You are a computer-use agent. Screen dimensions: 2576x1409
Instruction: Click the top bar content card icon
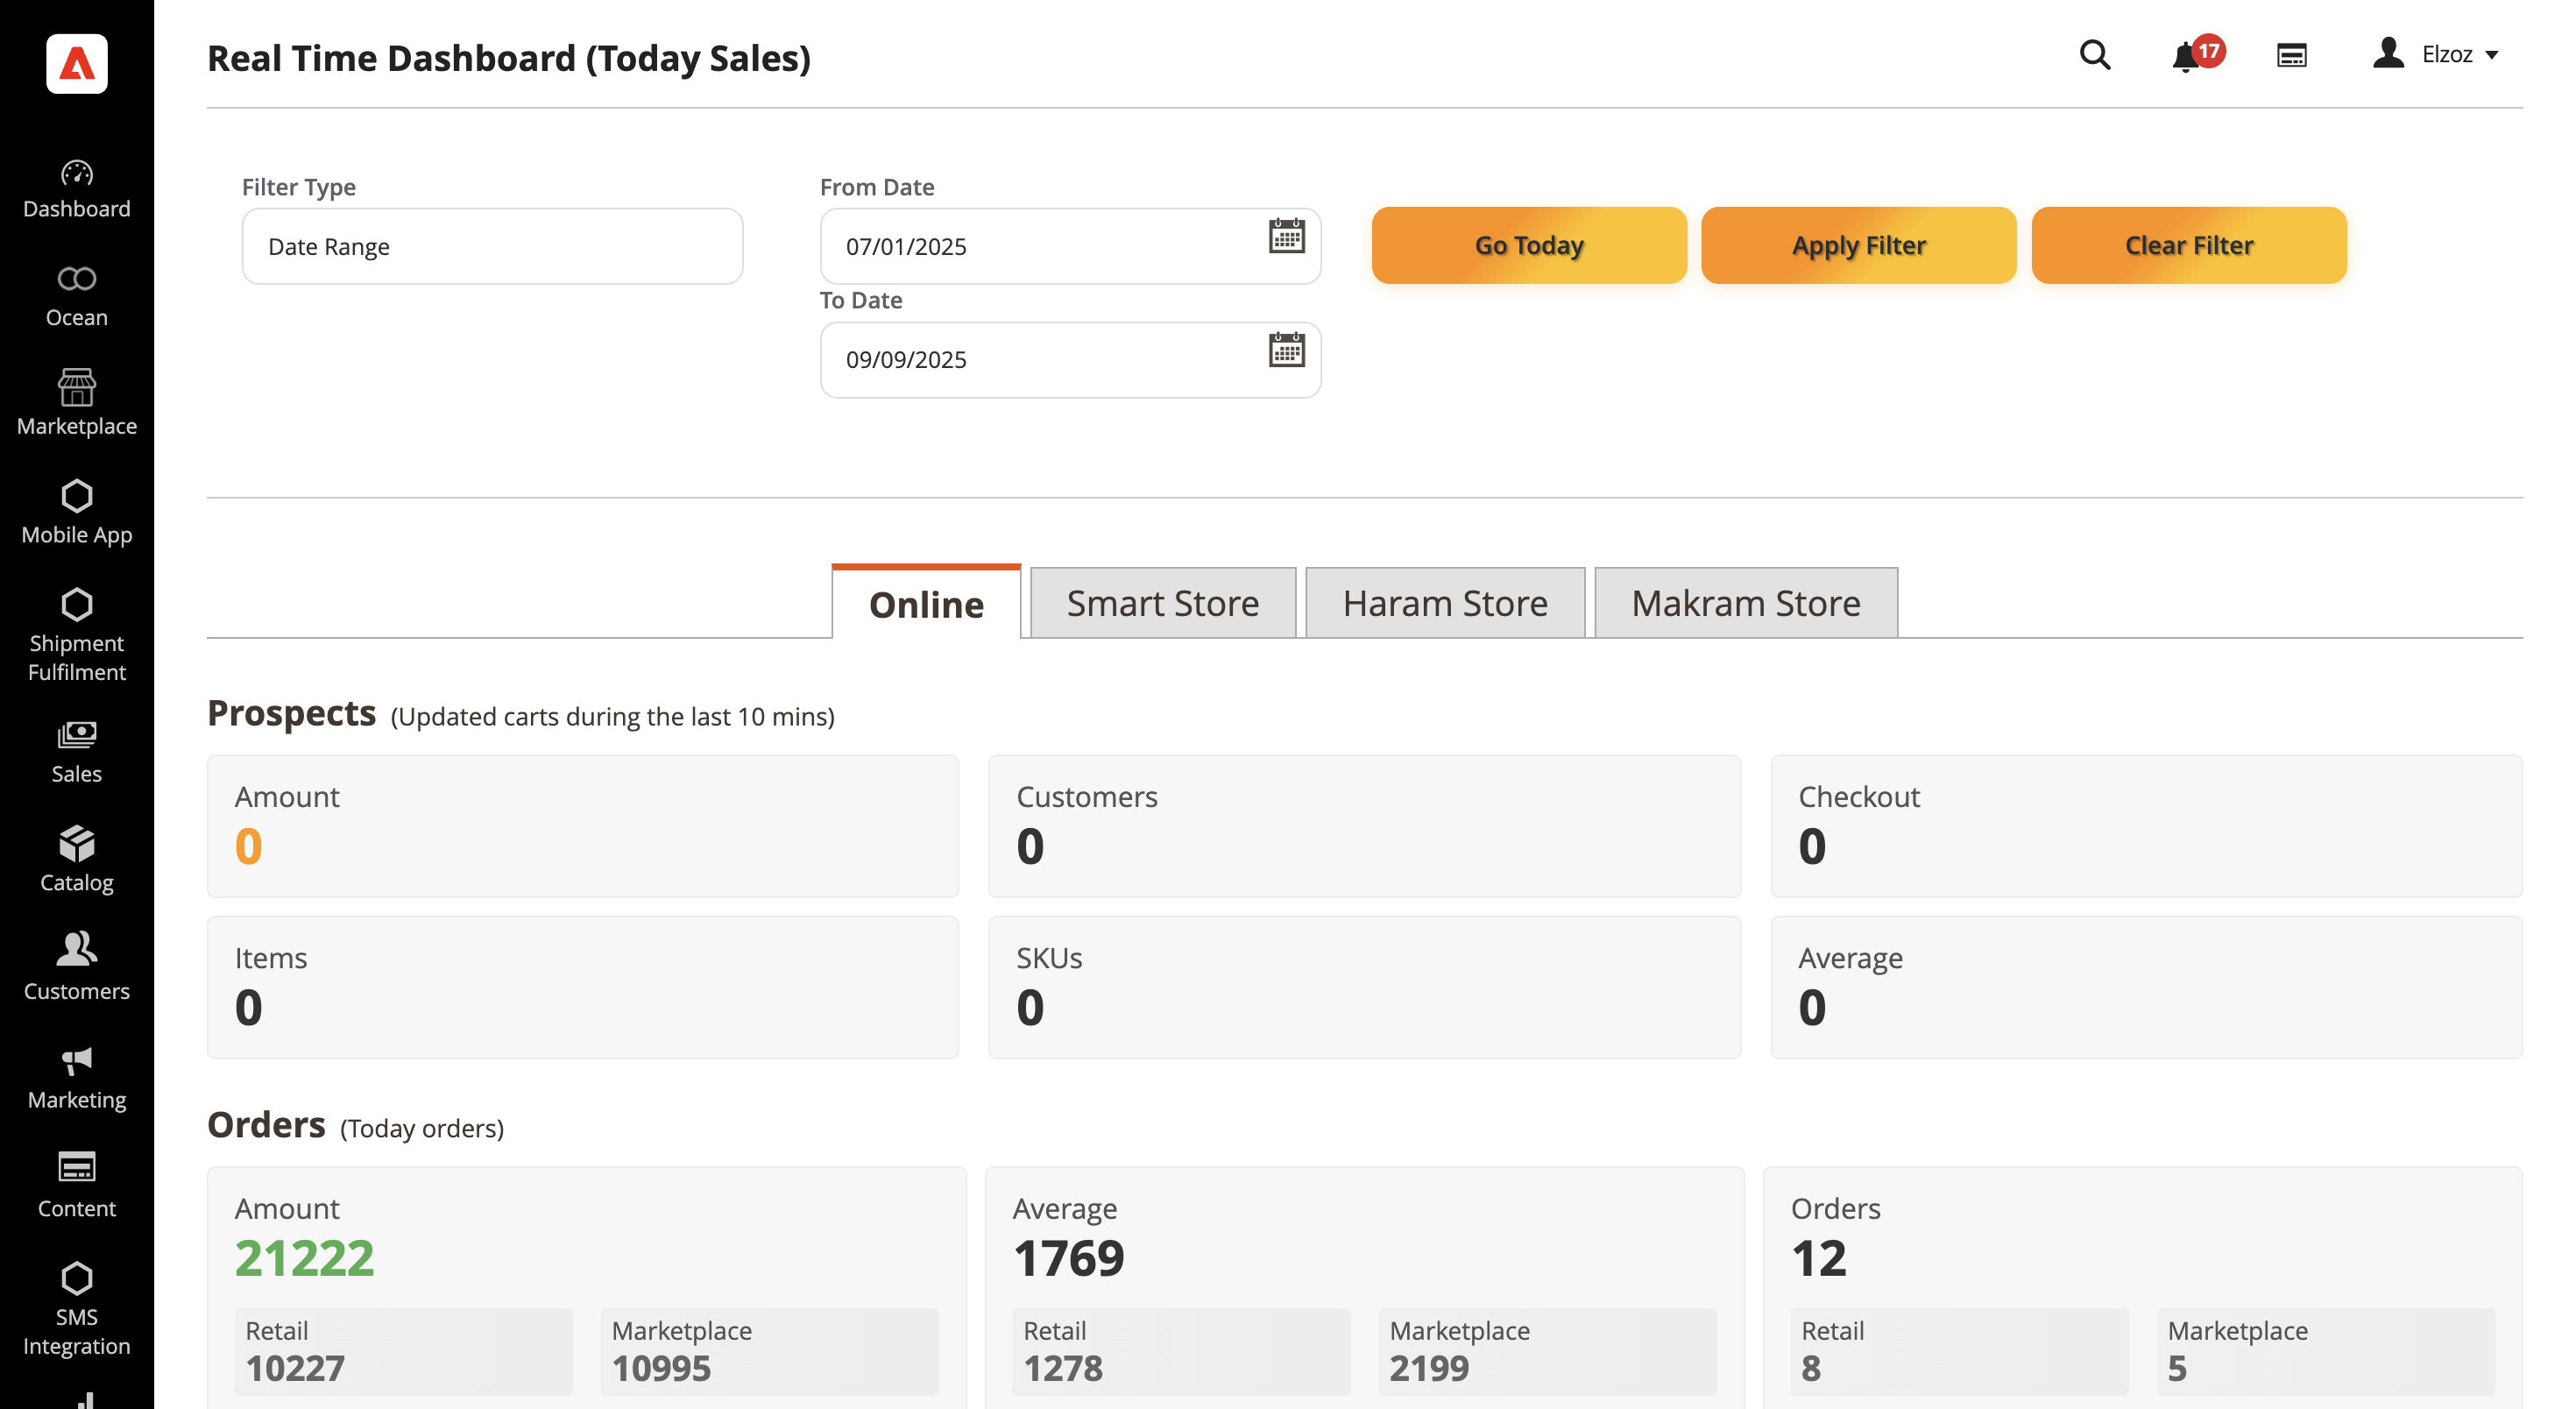(2291, 55)
